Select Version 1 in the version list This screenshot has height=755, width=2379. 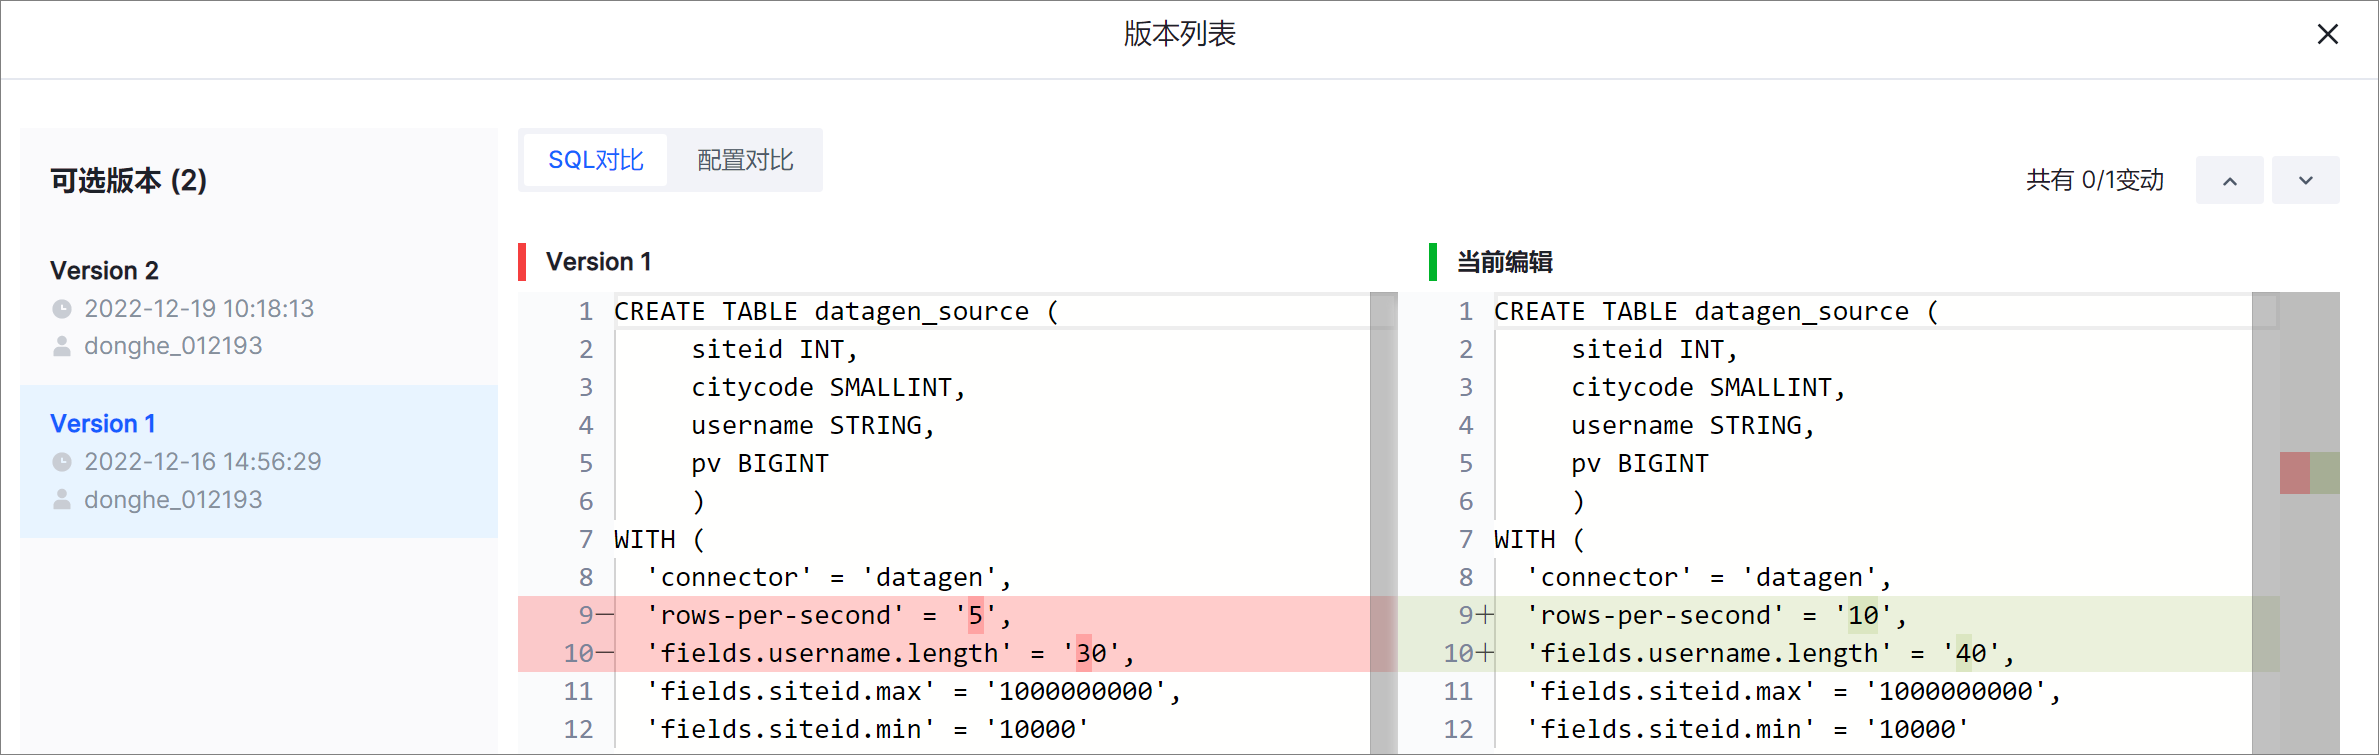pyautogui.click(x=259, y=461)
